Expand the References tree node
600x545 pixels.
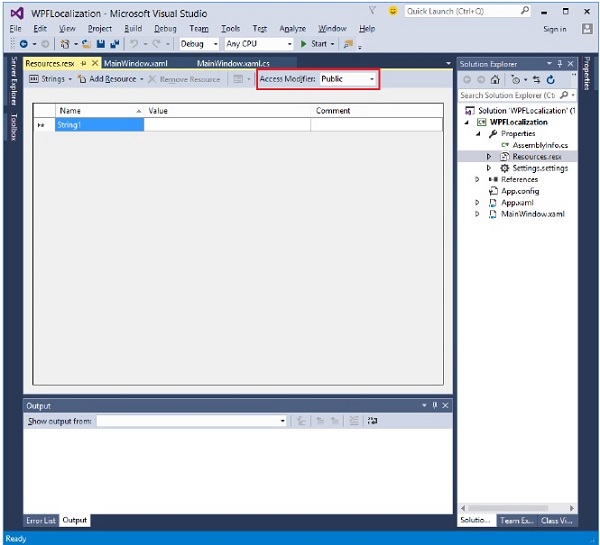pos(477,179)
